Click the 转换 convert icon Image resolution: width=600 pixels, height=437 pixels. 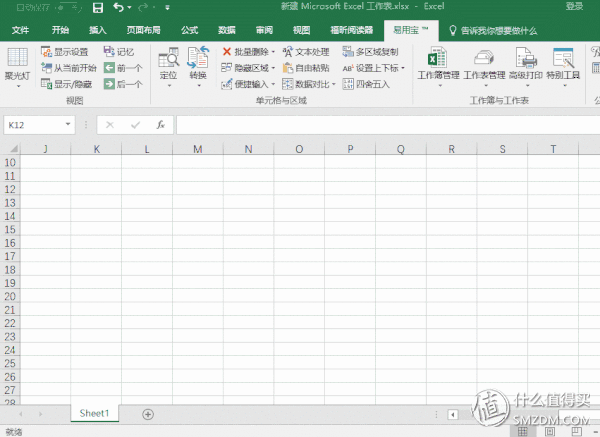click(198, 62)
